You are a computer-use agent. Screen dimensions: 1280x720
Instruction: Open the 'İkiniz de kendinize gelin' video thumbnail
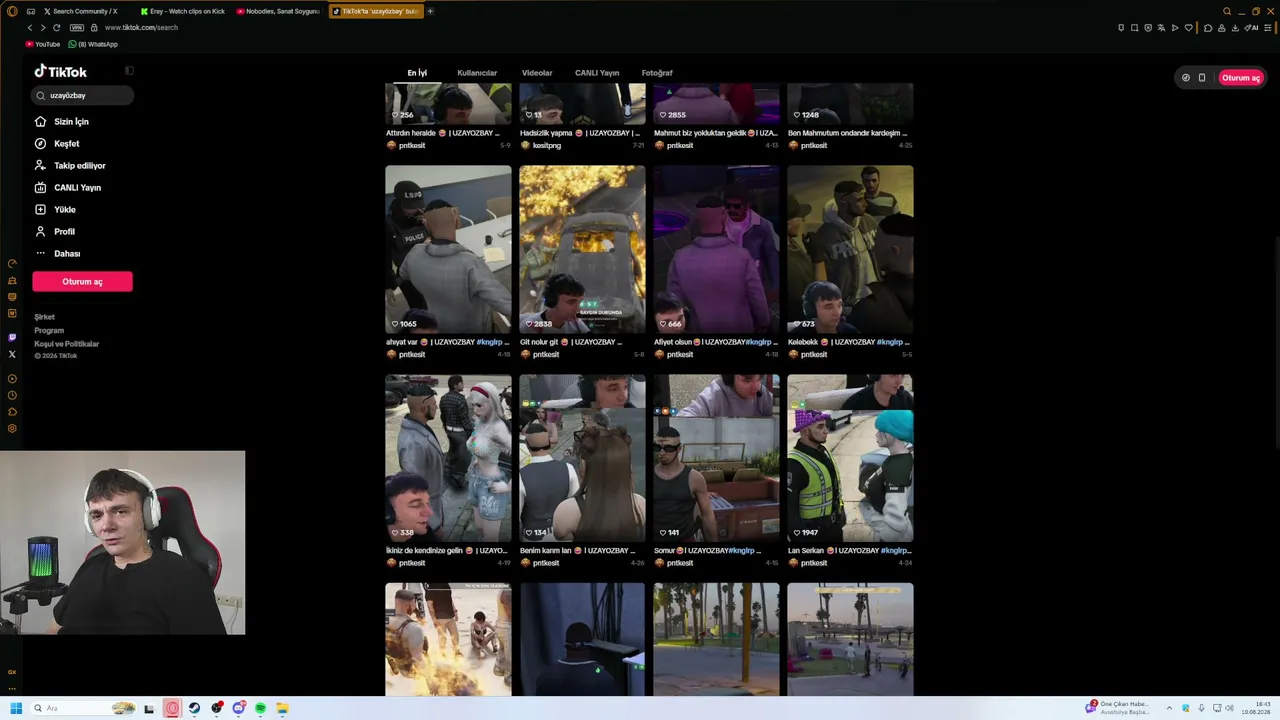pos(448,458)
